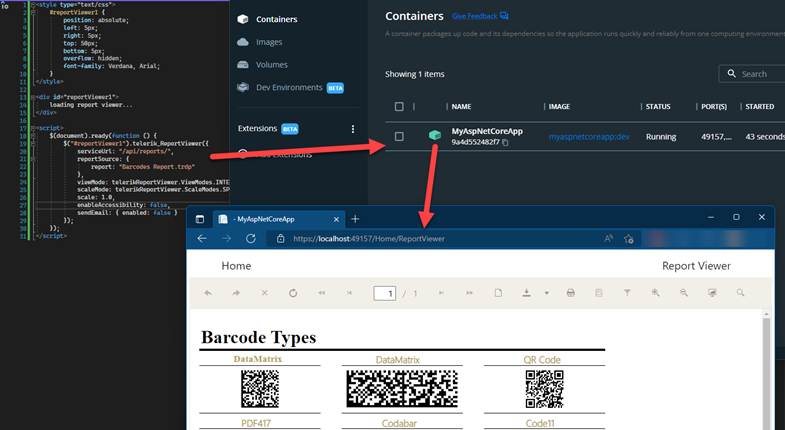The width and height of the screenshot is (785, 430).
Task: Open the Images section in sidebar
Action: pyautogui.click(x=269, y=42)
